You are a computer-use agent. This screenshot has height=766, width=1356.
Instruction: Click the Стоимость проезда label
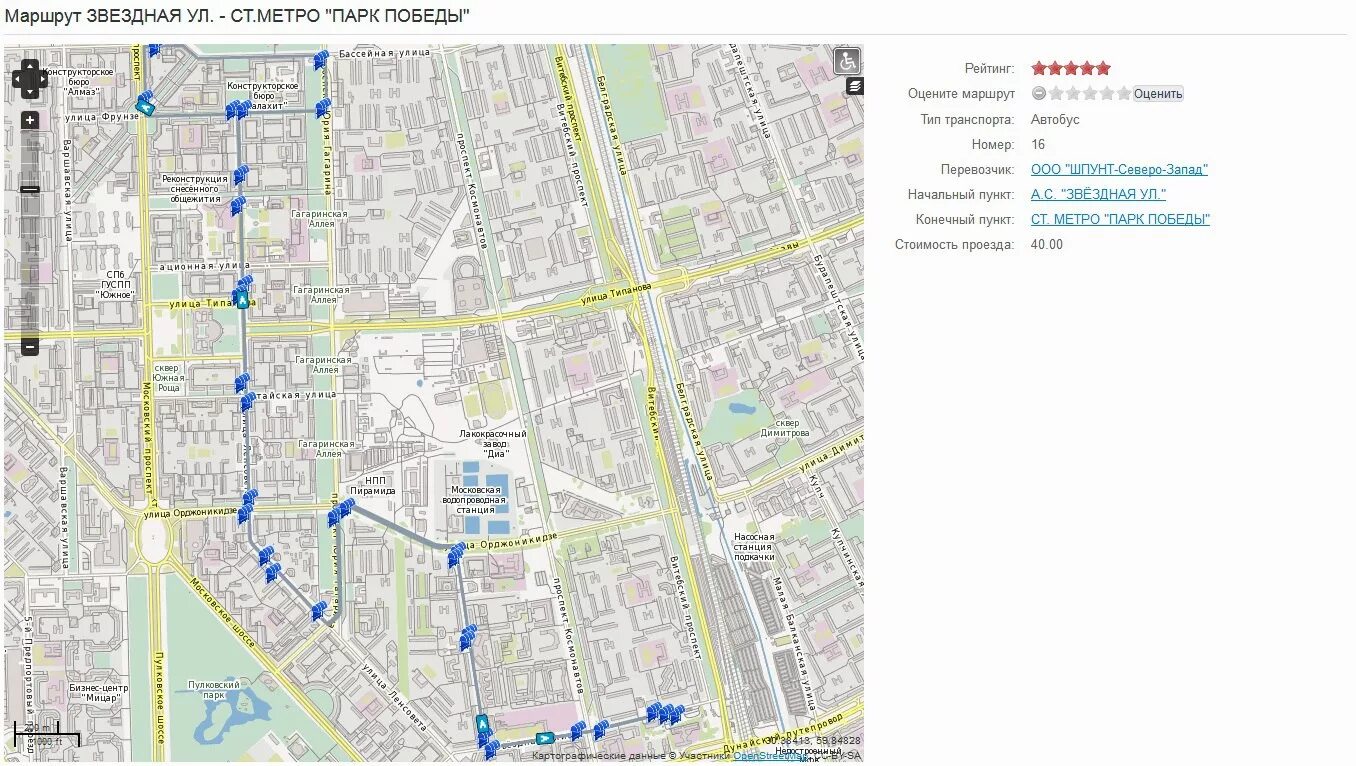tap(954, 244)
